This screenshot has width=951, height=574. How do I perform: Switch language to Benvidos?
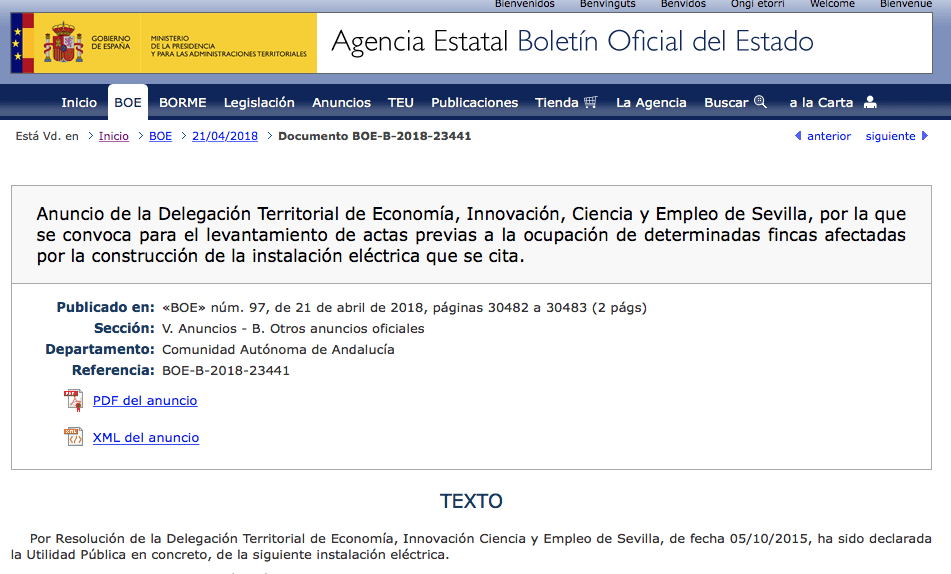tap(684, 4)
